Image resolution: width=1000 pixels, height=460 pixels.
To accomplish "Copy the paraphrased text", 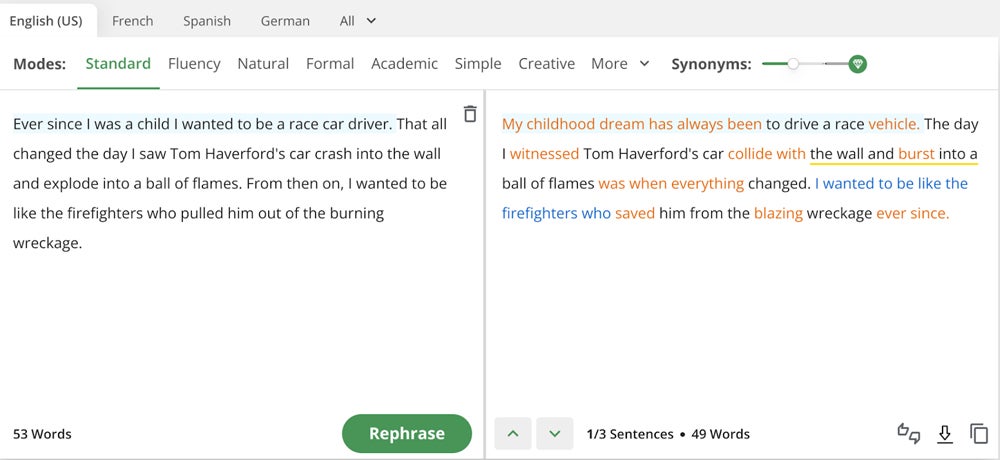I will click(978, 434).
